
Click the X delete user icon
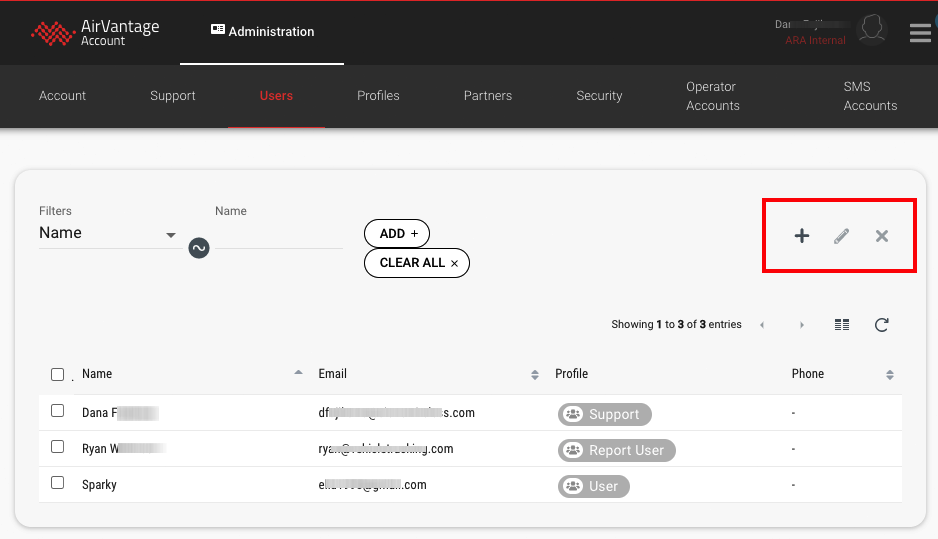[882, 236]
